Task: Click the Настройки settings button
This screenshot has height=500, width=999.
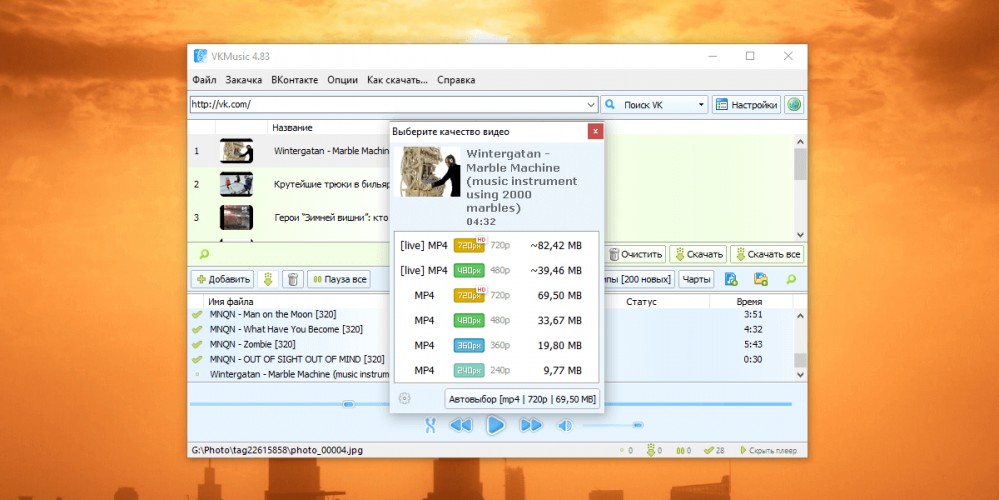Action: point(747,105)
